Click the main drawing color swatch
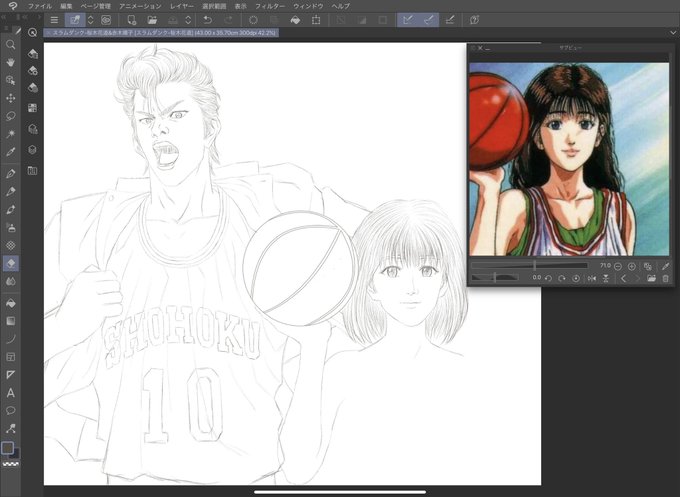Image resolution: width=680 pixels, height=497 pixels. [7, 448]
